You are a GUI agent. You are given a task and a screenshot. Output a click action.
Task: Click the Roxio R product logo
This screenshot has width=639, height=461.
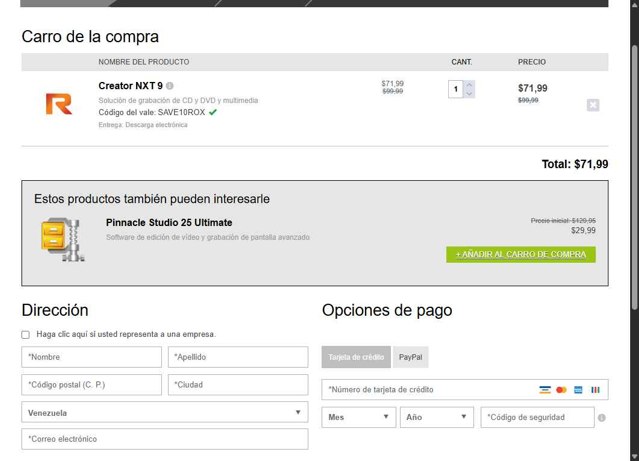[59, 104]
